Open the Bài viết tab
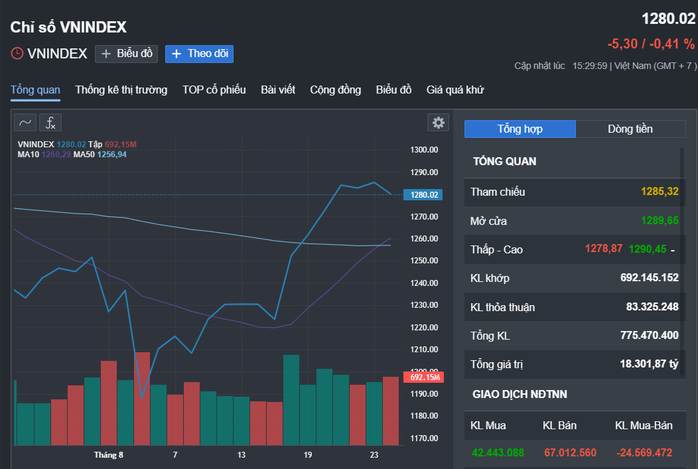Screen dimensions: 698x469 tap(278, 90)
